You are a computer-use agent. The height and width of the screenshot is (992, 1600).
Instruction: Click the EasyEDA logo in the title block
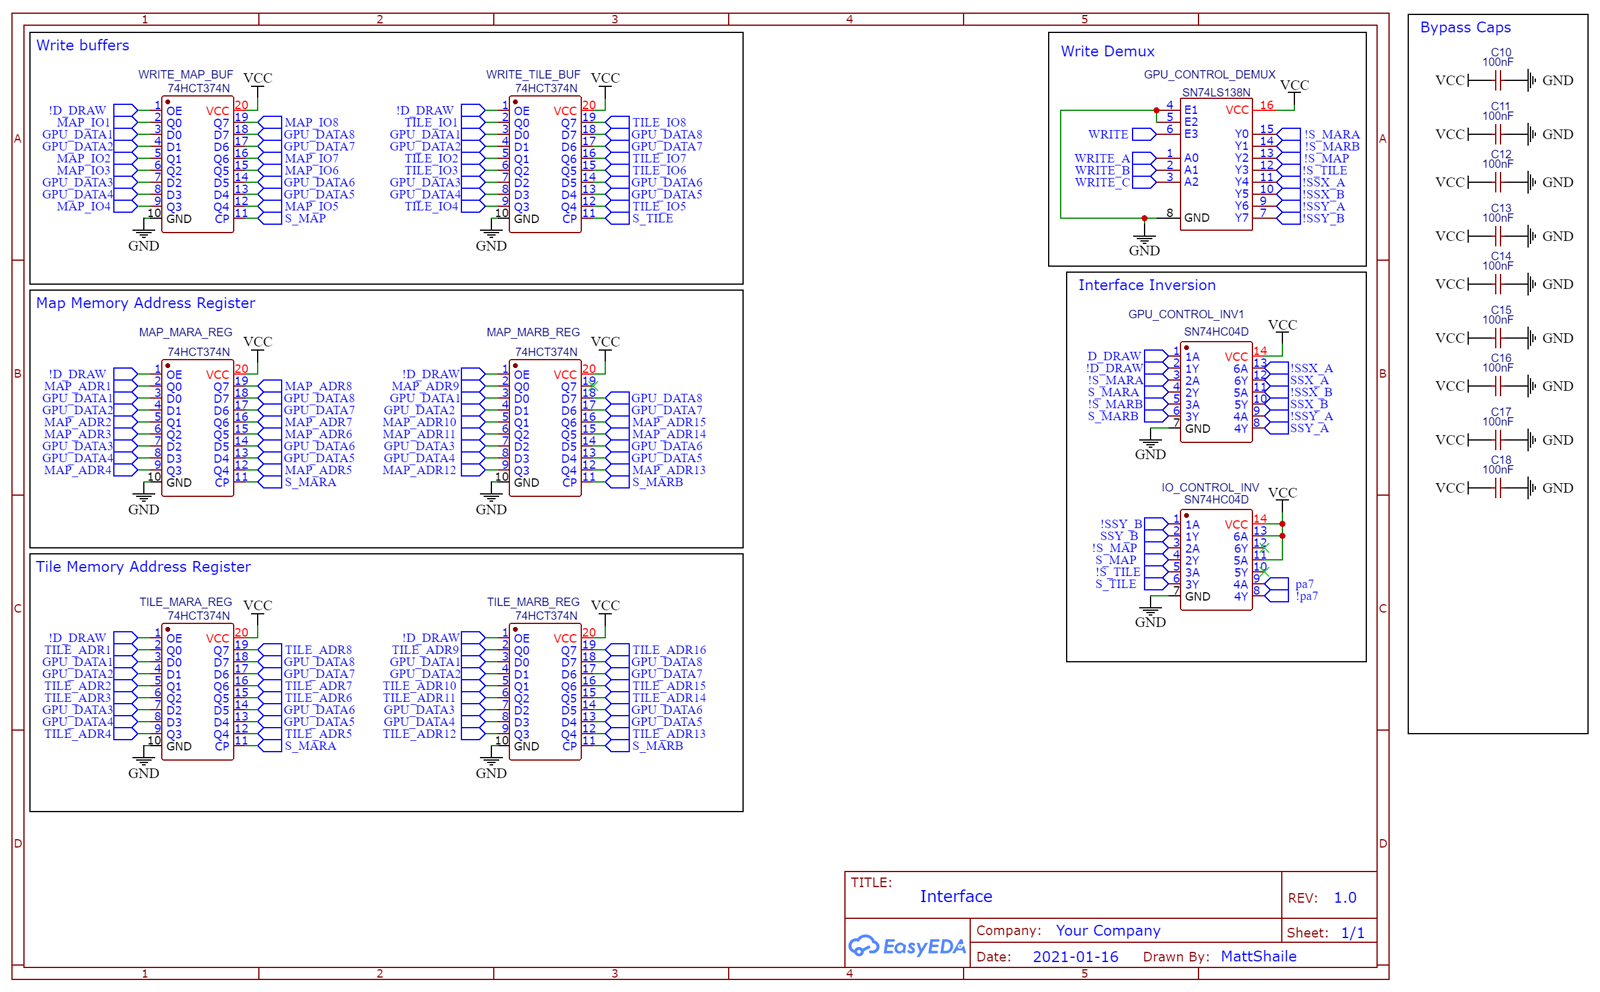pos(907,946)
